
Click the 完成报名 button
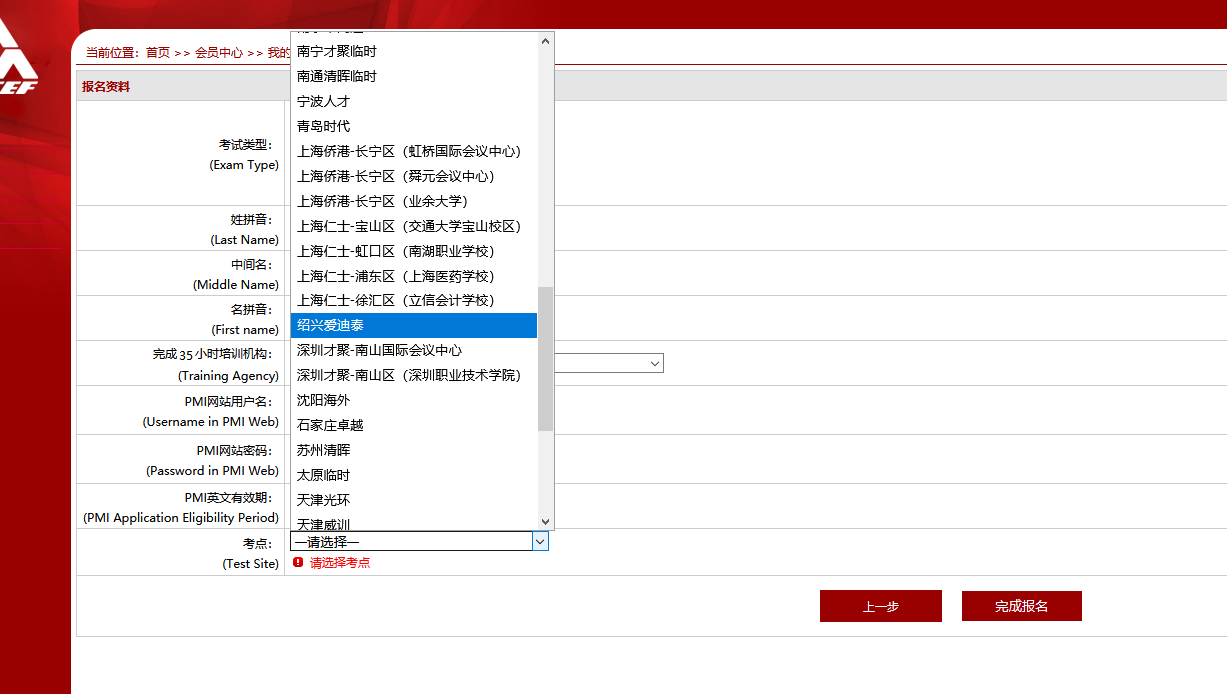pos(1022,606)
